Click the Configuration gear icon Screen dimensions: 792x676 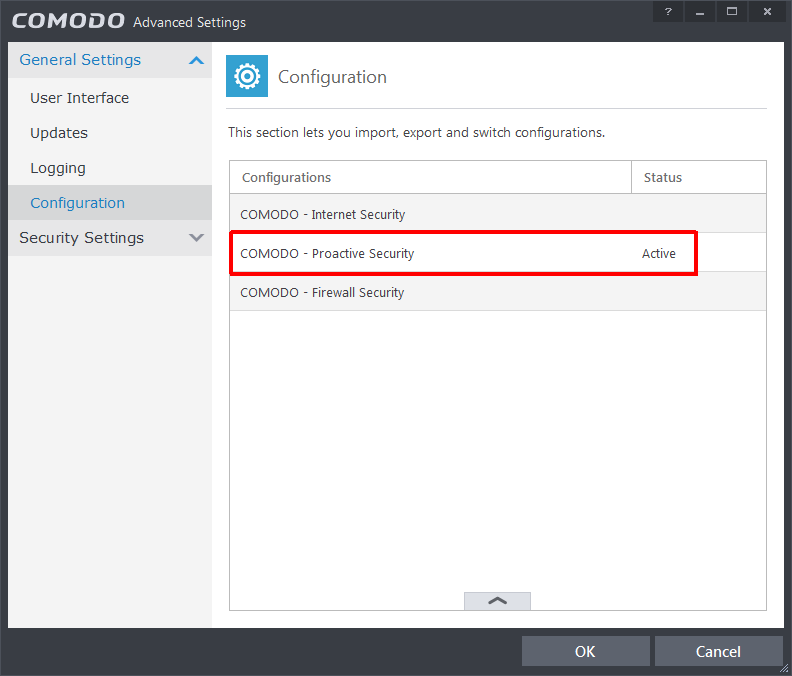[x=246, y=76]
